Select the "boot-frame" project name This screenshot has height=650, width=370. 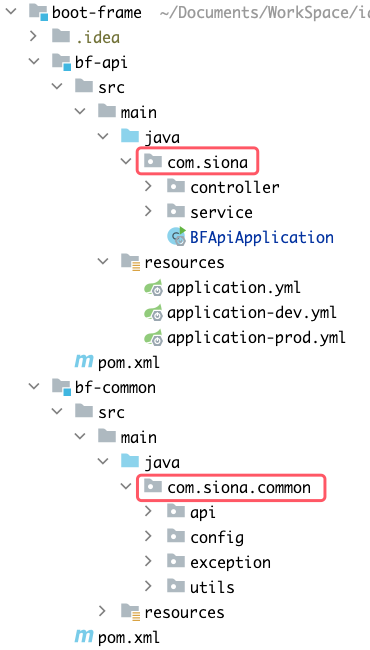coord(97,12)
